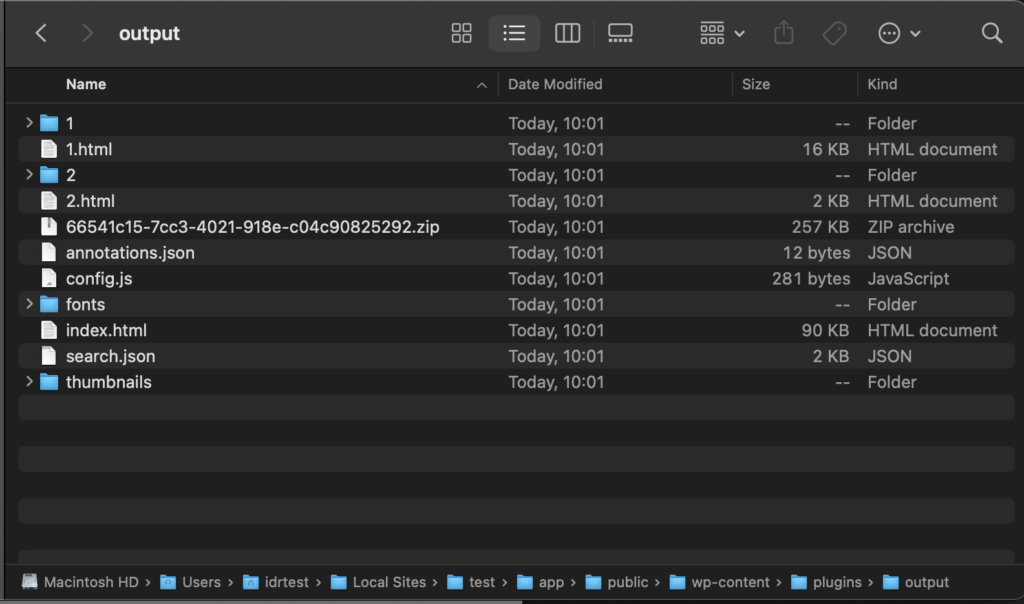Click the Tags icon in toolbar
The width and height of the screenshot is (1024, 604).
click(x=834, y=33)
